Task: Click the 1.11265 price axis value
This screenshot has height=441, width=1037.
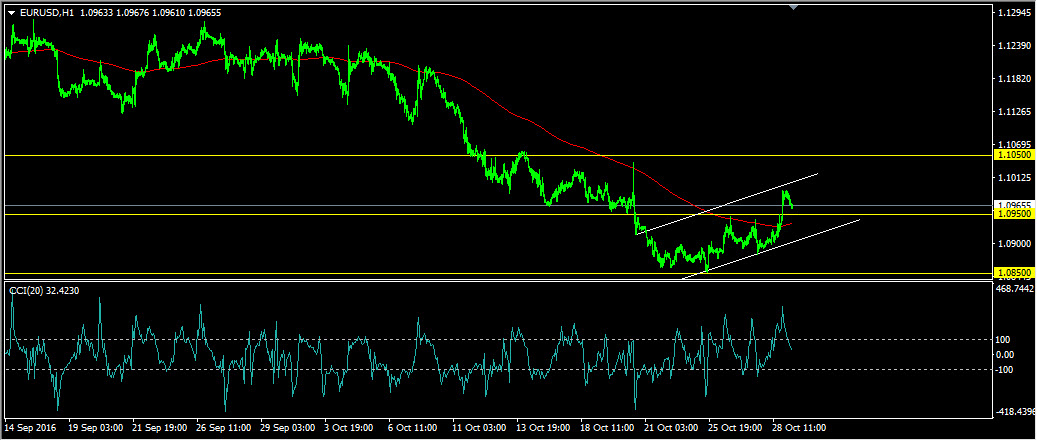Action: tap(1016, 112)
